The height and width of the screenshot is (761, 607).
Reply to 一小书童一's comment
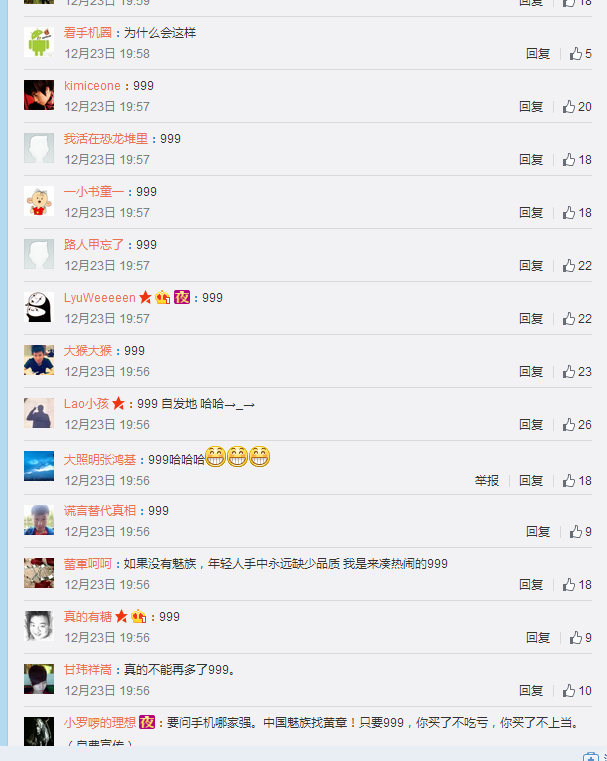[531, 213]
